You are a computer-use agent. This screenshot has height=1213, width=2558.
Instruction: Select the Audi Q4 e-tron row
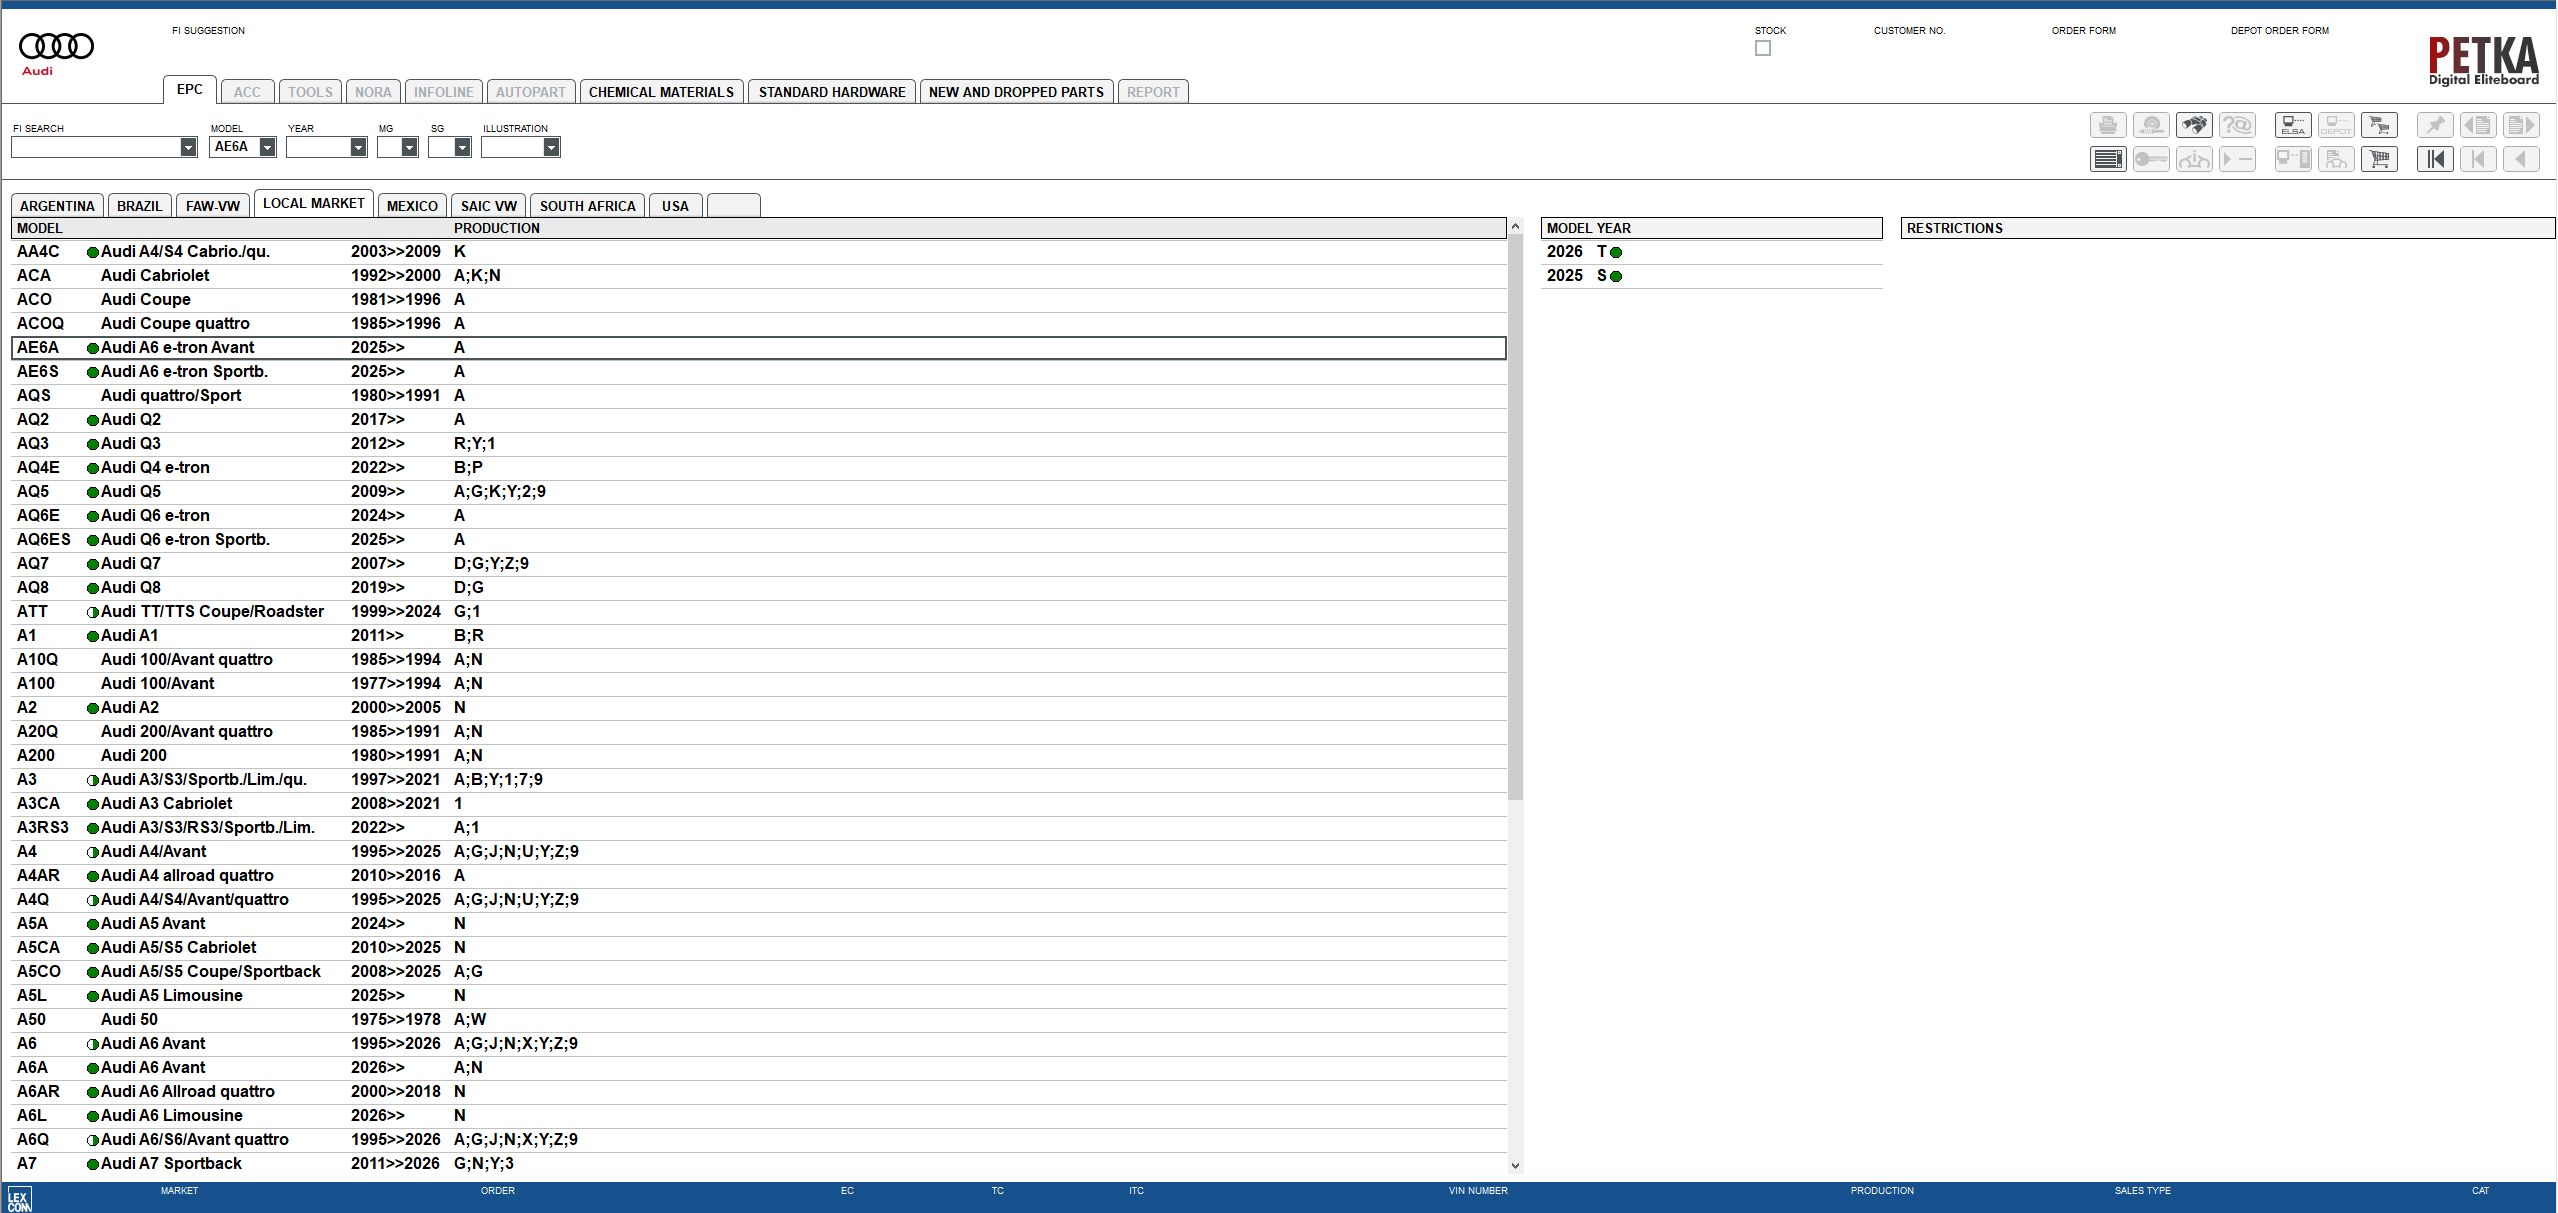tap(758, 468)
